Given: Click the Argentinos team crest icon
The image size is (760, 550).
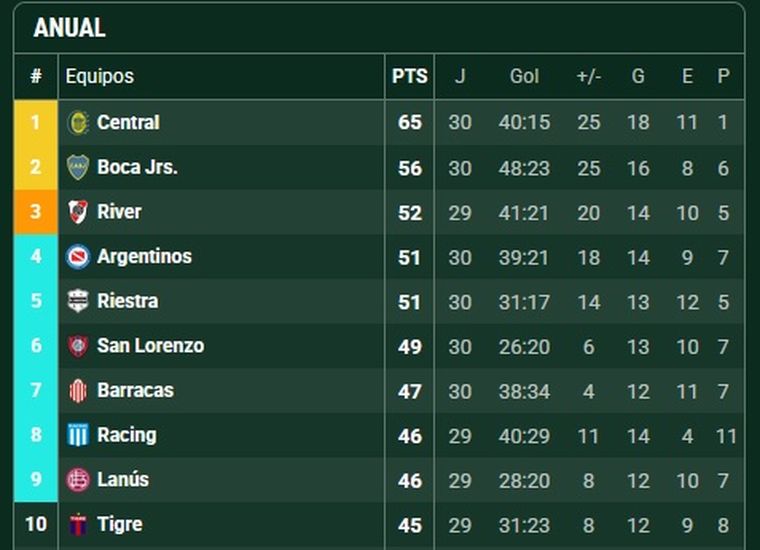Looking at the screenshot, I should [x=78, y=257].
